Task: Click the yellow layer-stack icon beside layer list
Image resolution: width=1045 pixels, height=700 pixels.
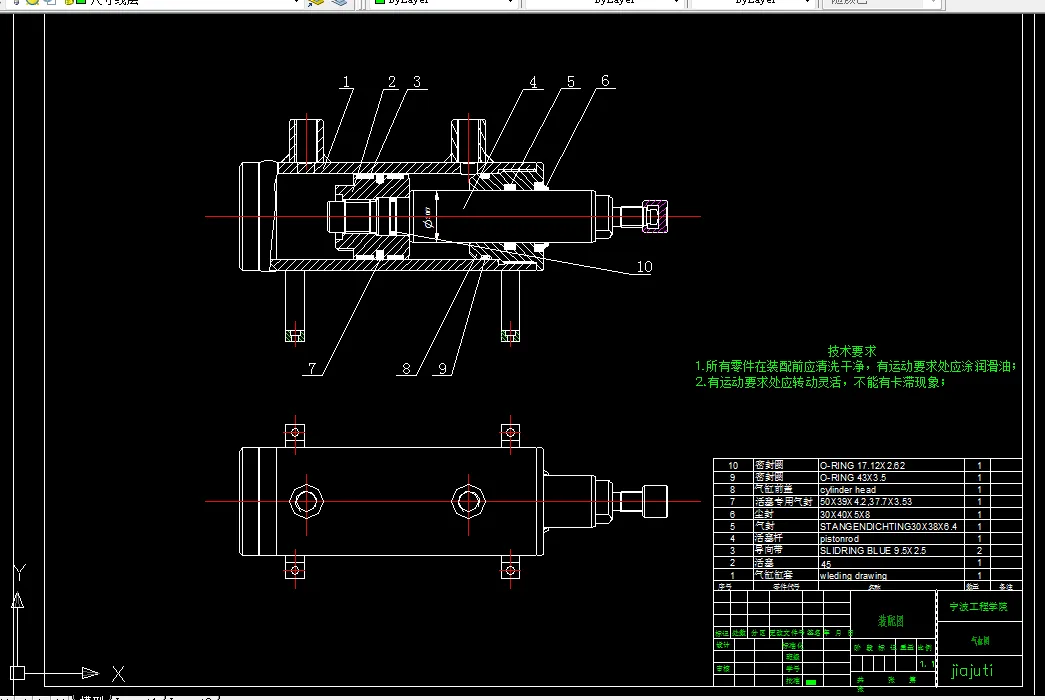Action: coord(315,2)
